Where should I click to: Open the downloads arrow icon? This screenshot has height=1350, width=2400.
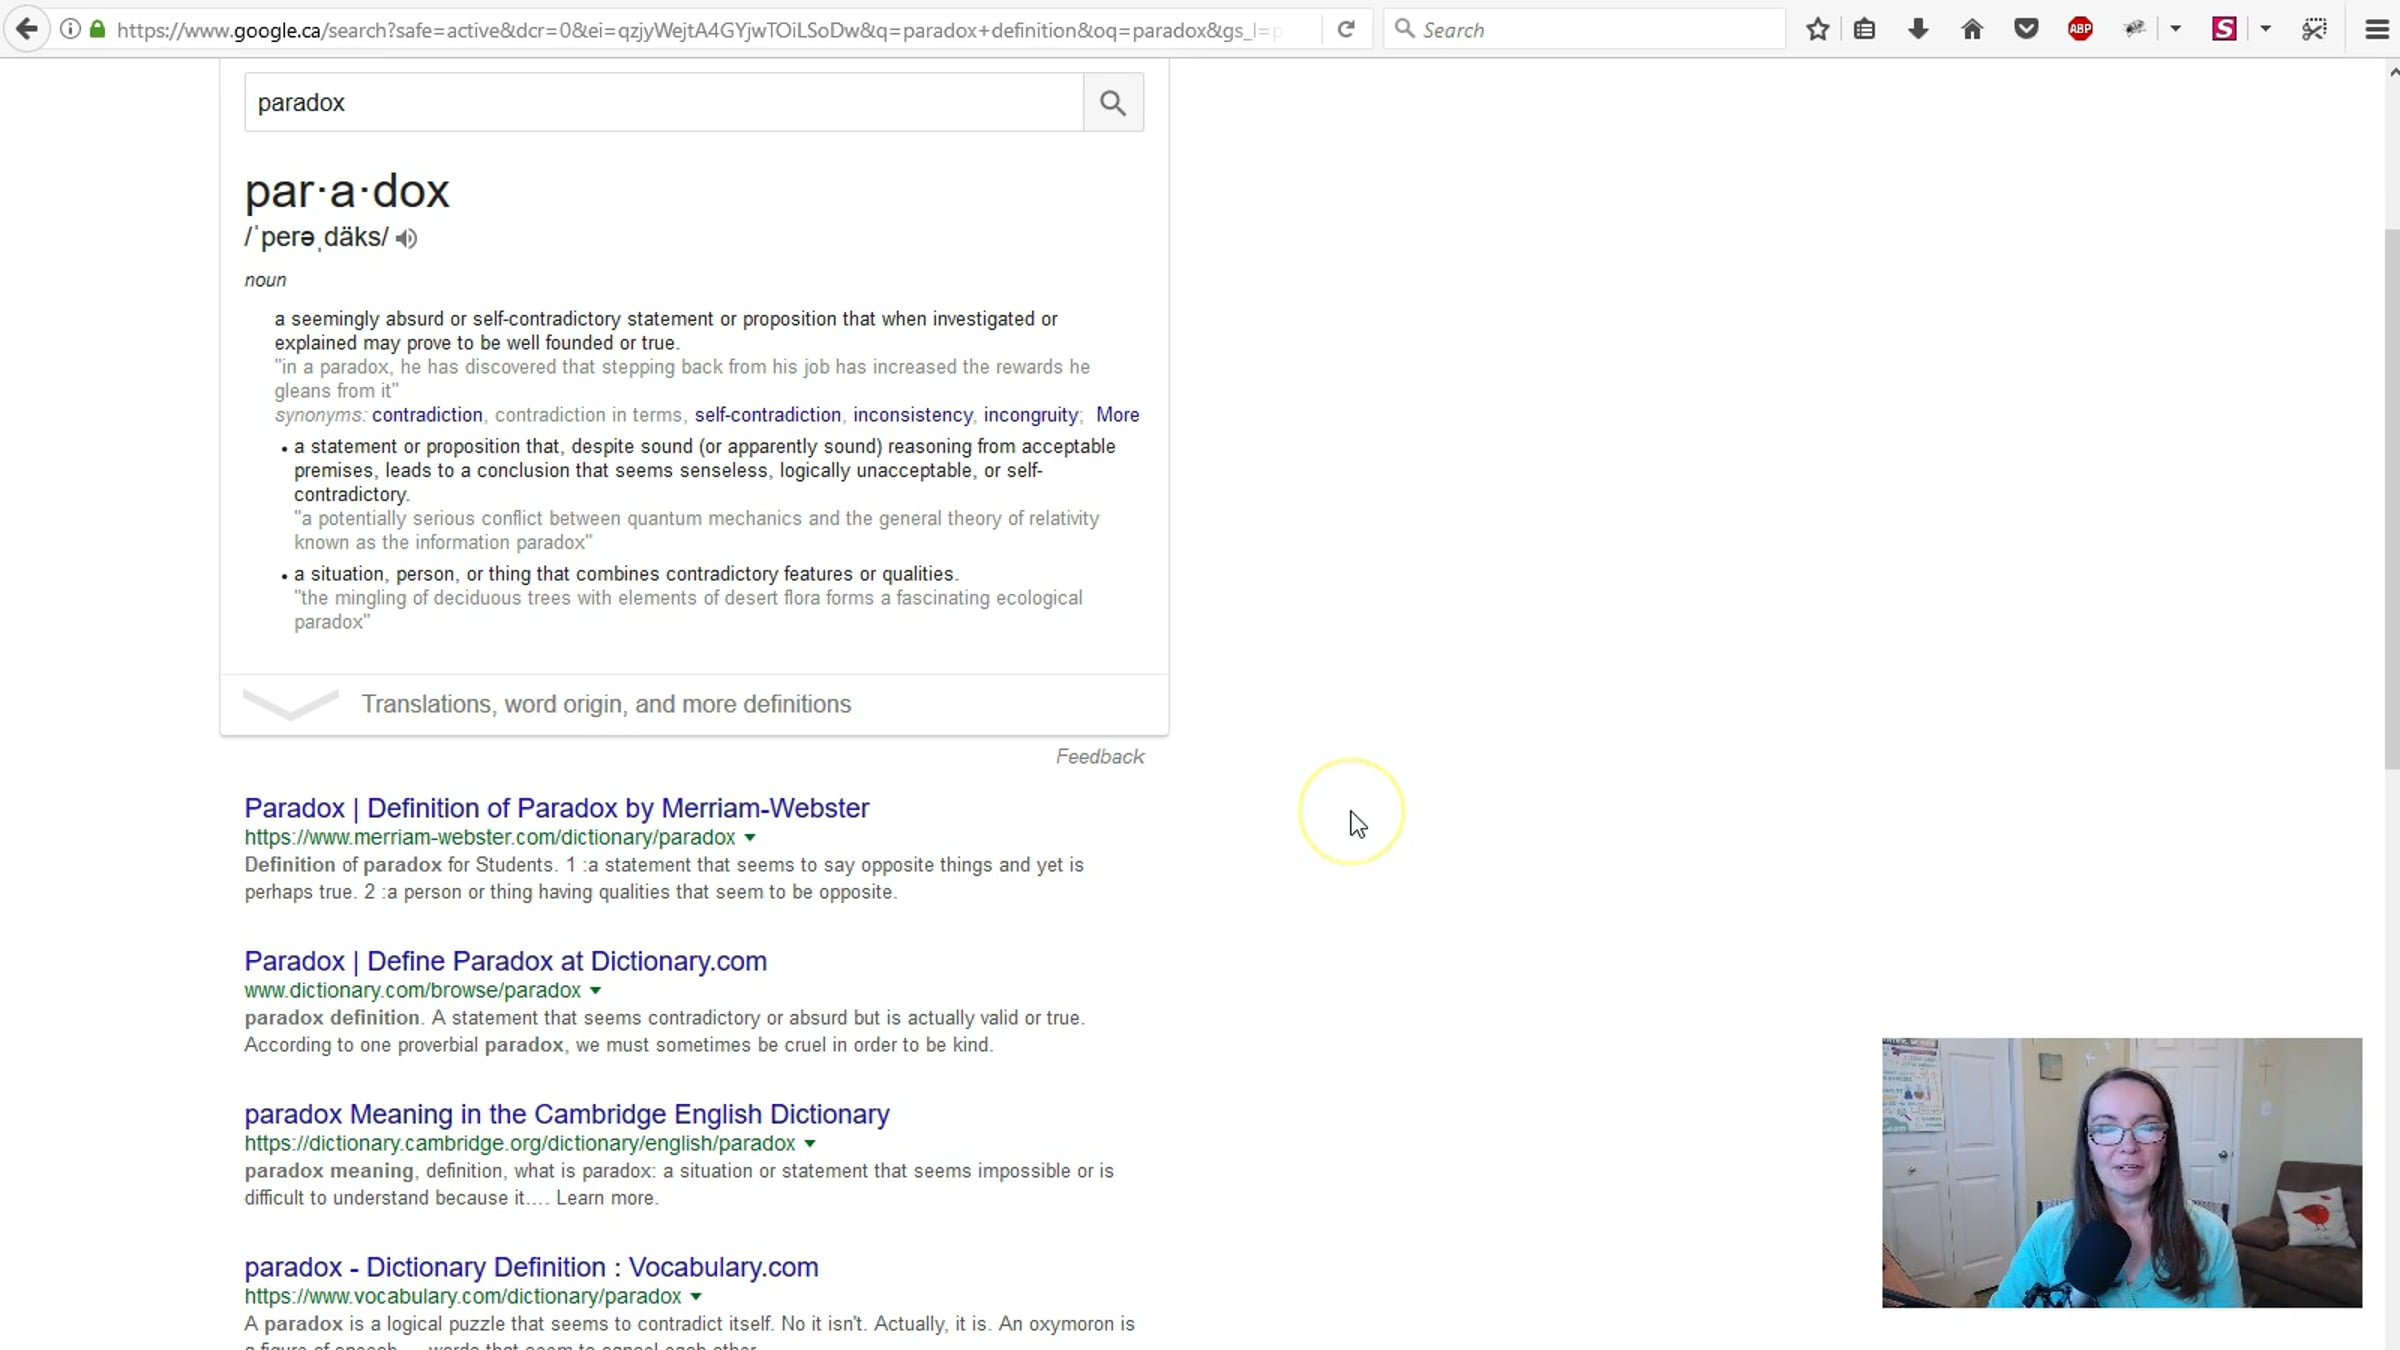click(x=1918, y=30)
